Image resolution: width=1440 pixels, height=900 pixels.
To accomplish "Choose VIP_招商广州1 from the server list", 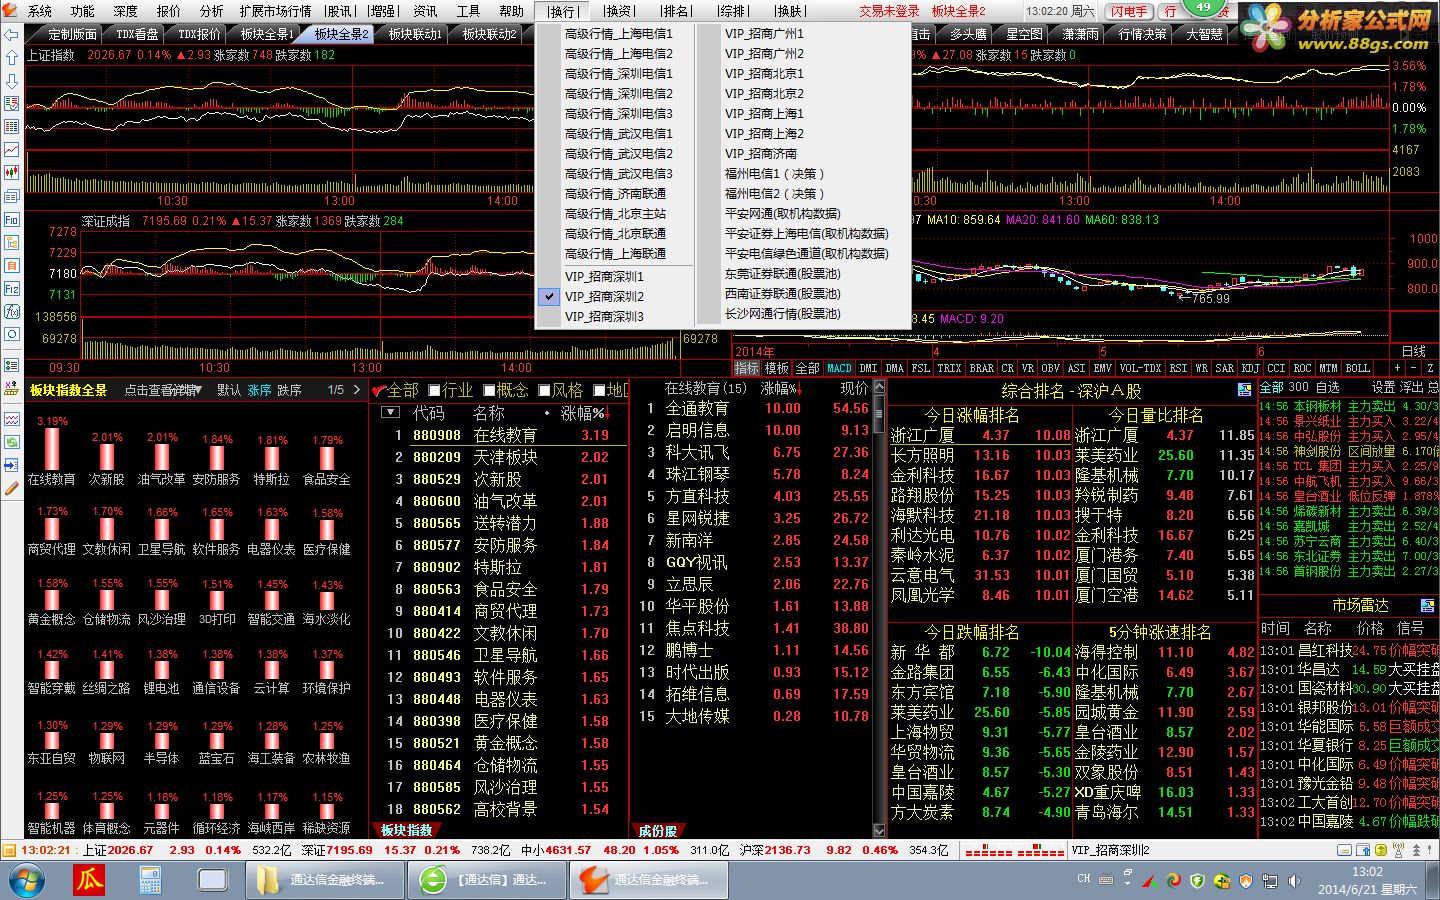I will click(x=764, y=33).
